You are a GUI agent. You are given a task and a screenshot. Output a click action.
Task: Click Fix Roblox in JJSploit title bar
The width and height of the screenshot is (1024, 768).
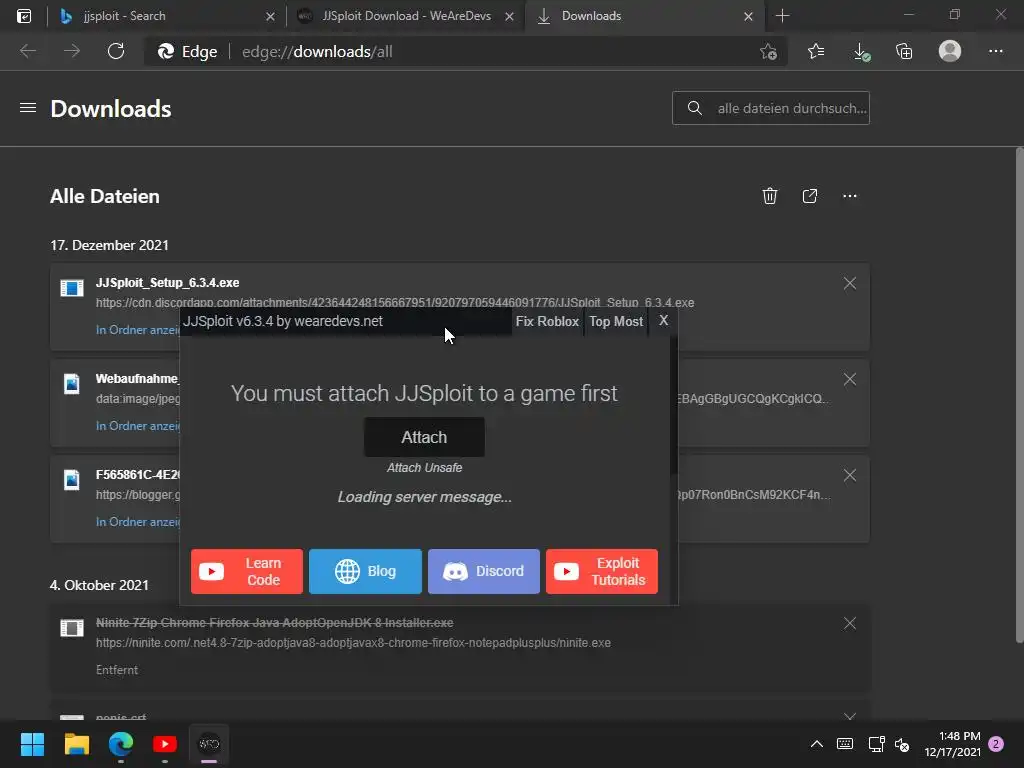coord(547,321)
